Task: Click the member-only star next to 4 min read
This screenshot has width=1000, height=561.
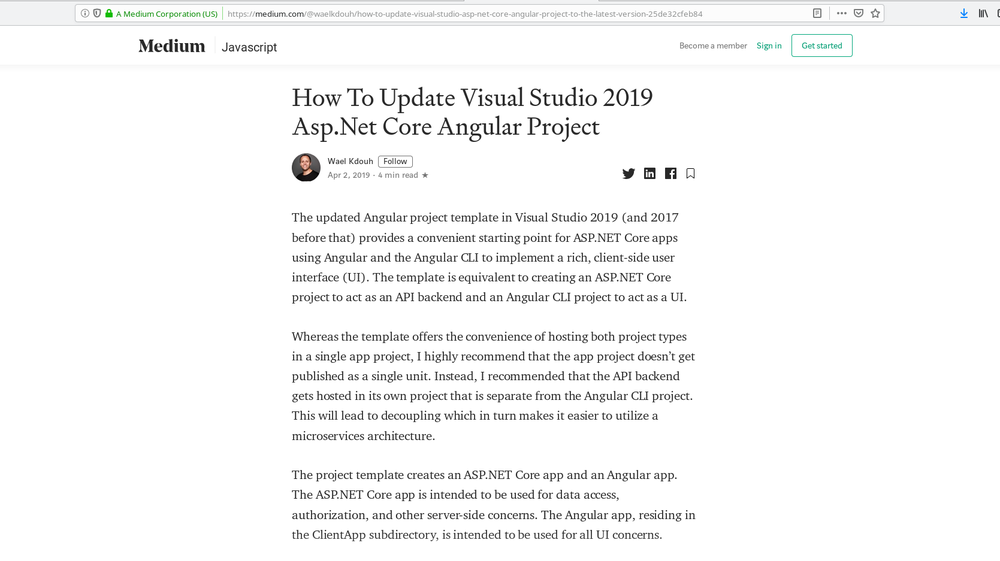Action: click(x=425, y=175)
